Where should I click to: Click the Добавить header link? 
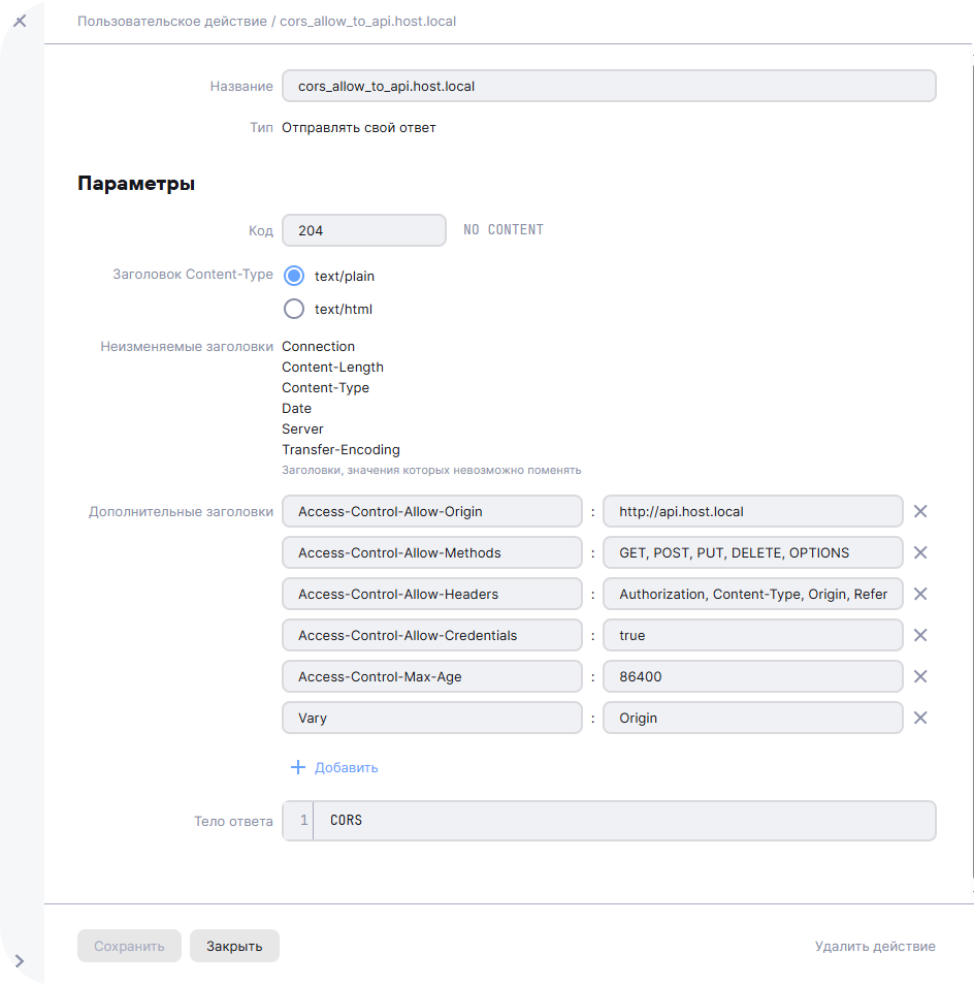(x=346, y=768)
